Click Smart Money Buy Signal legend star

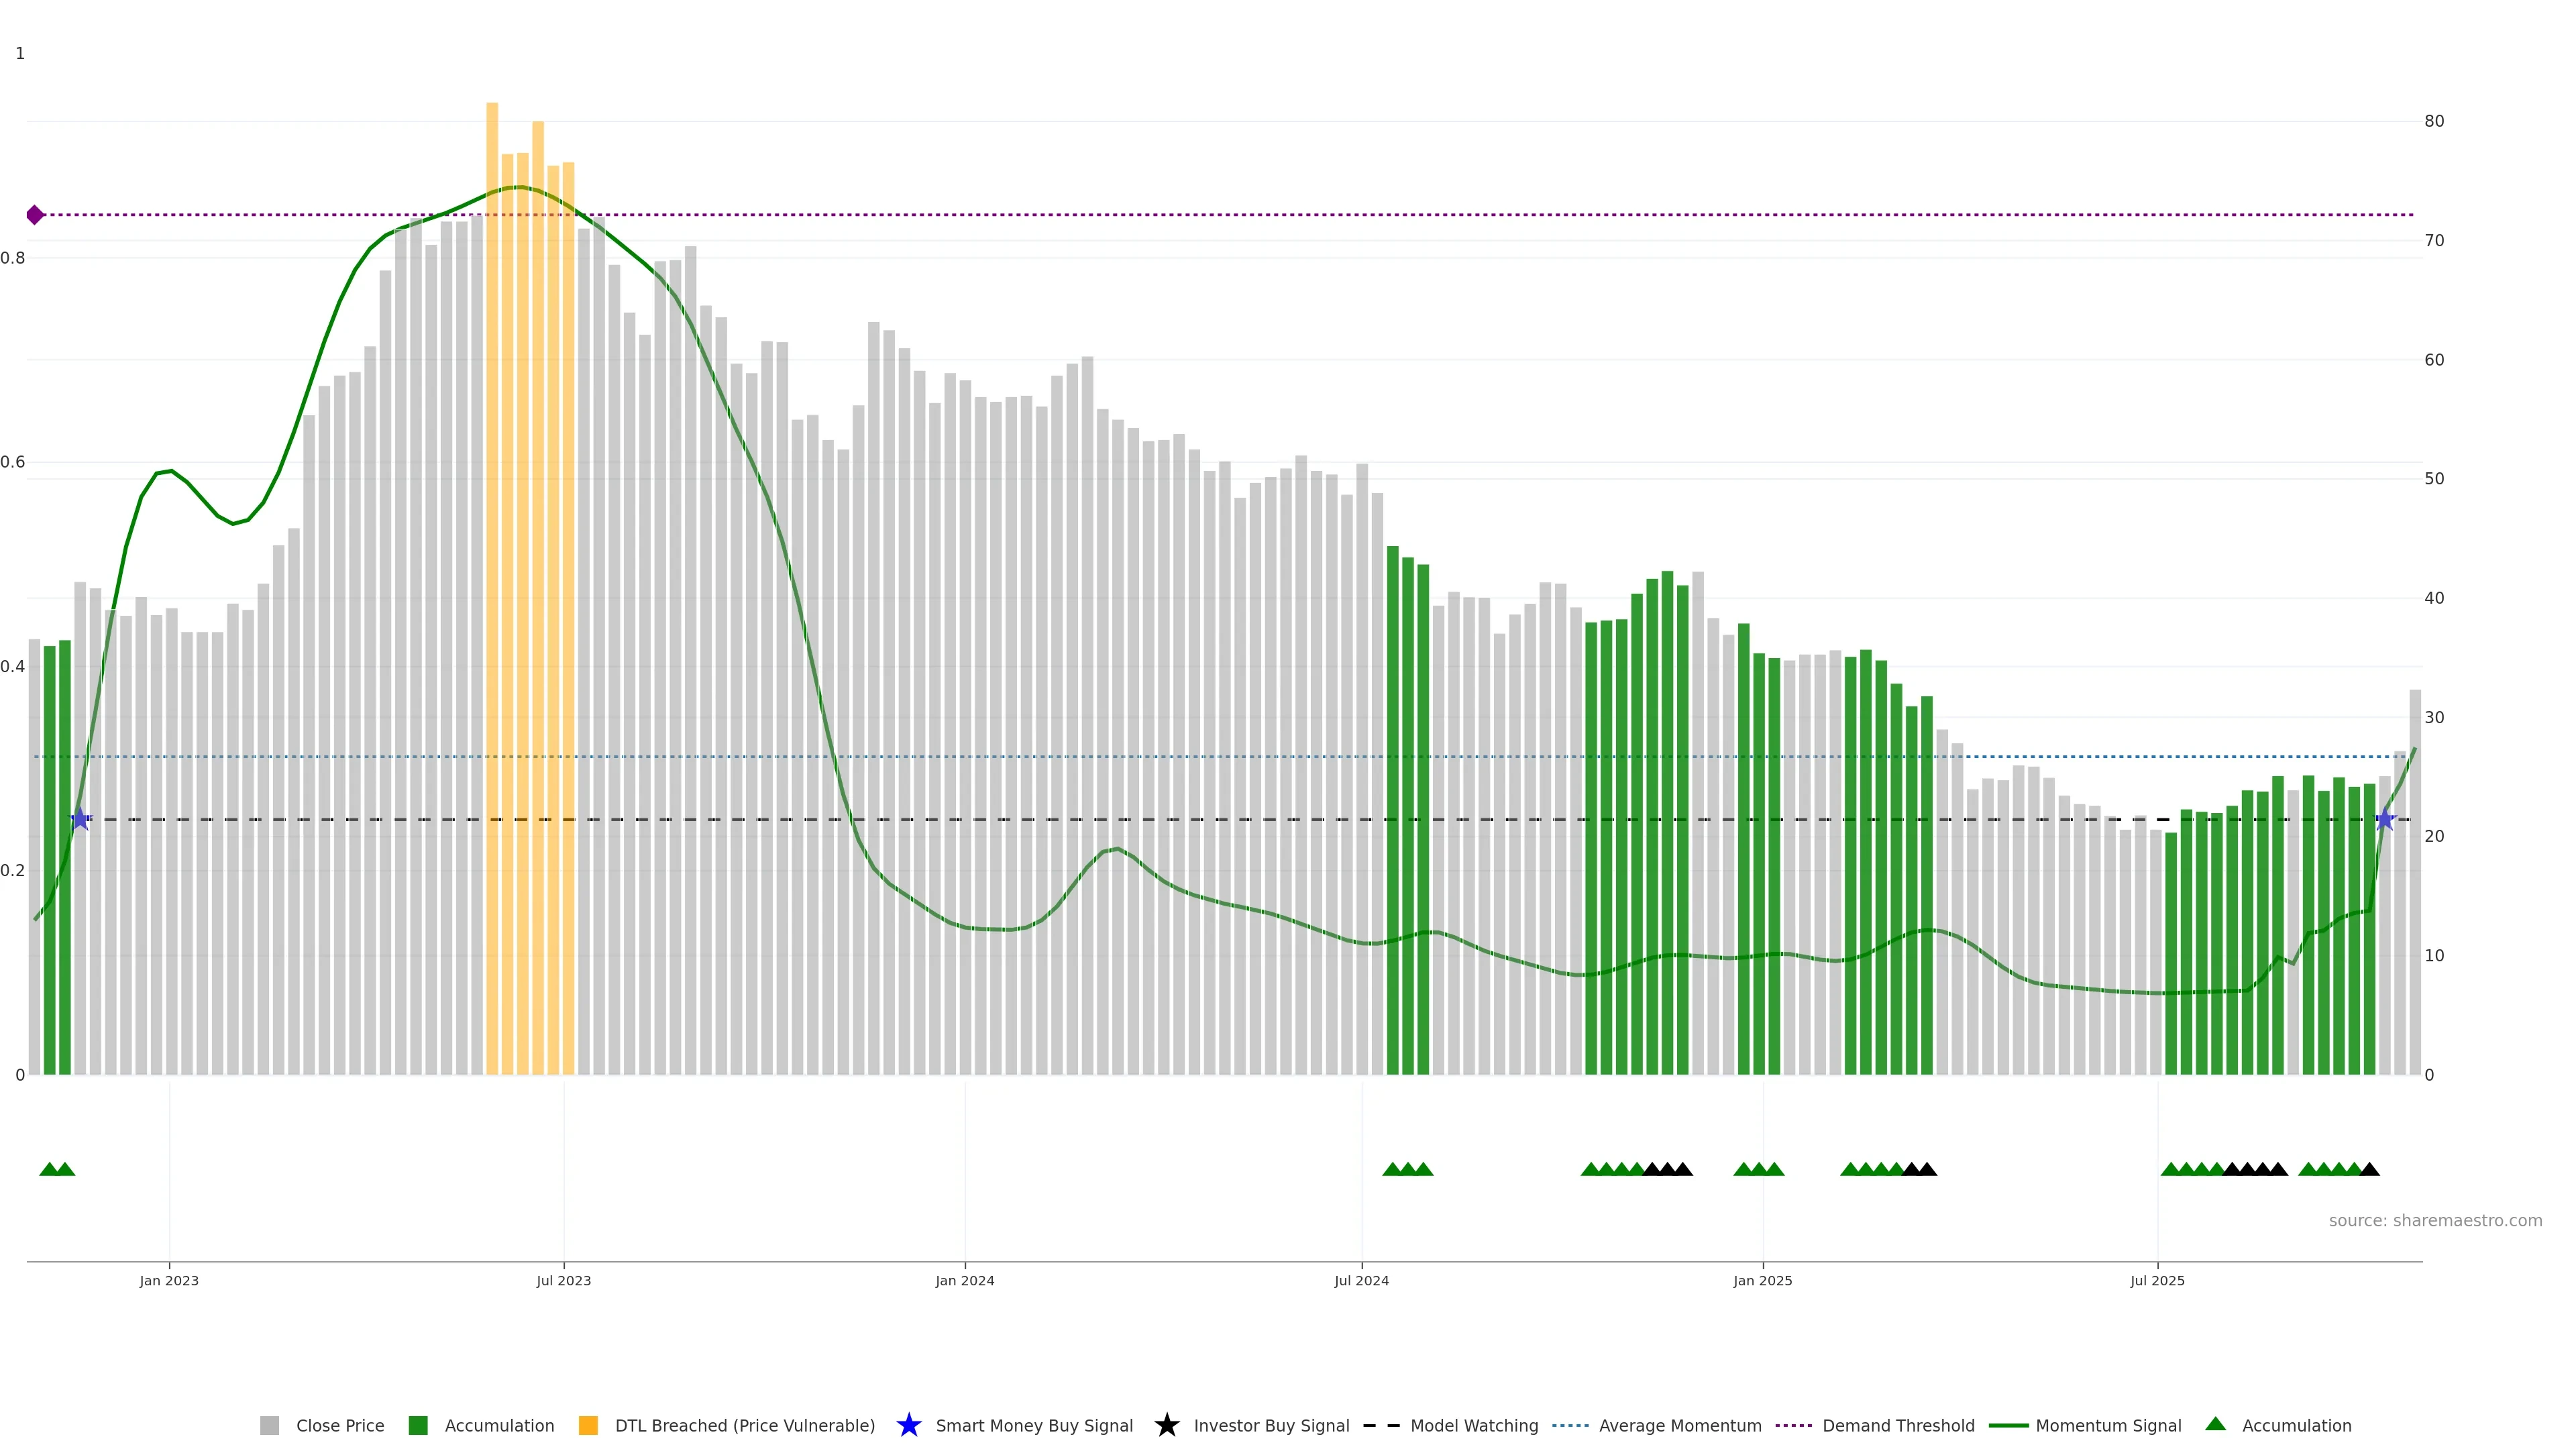coord(909,1426)
